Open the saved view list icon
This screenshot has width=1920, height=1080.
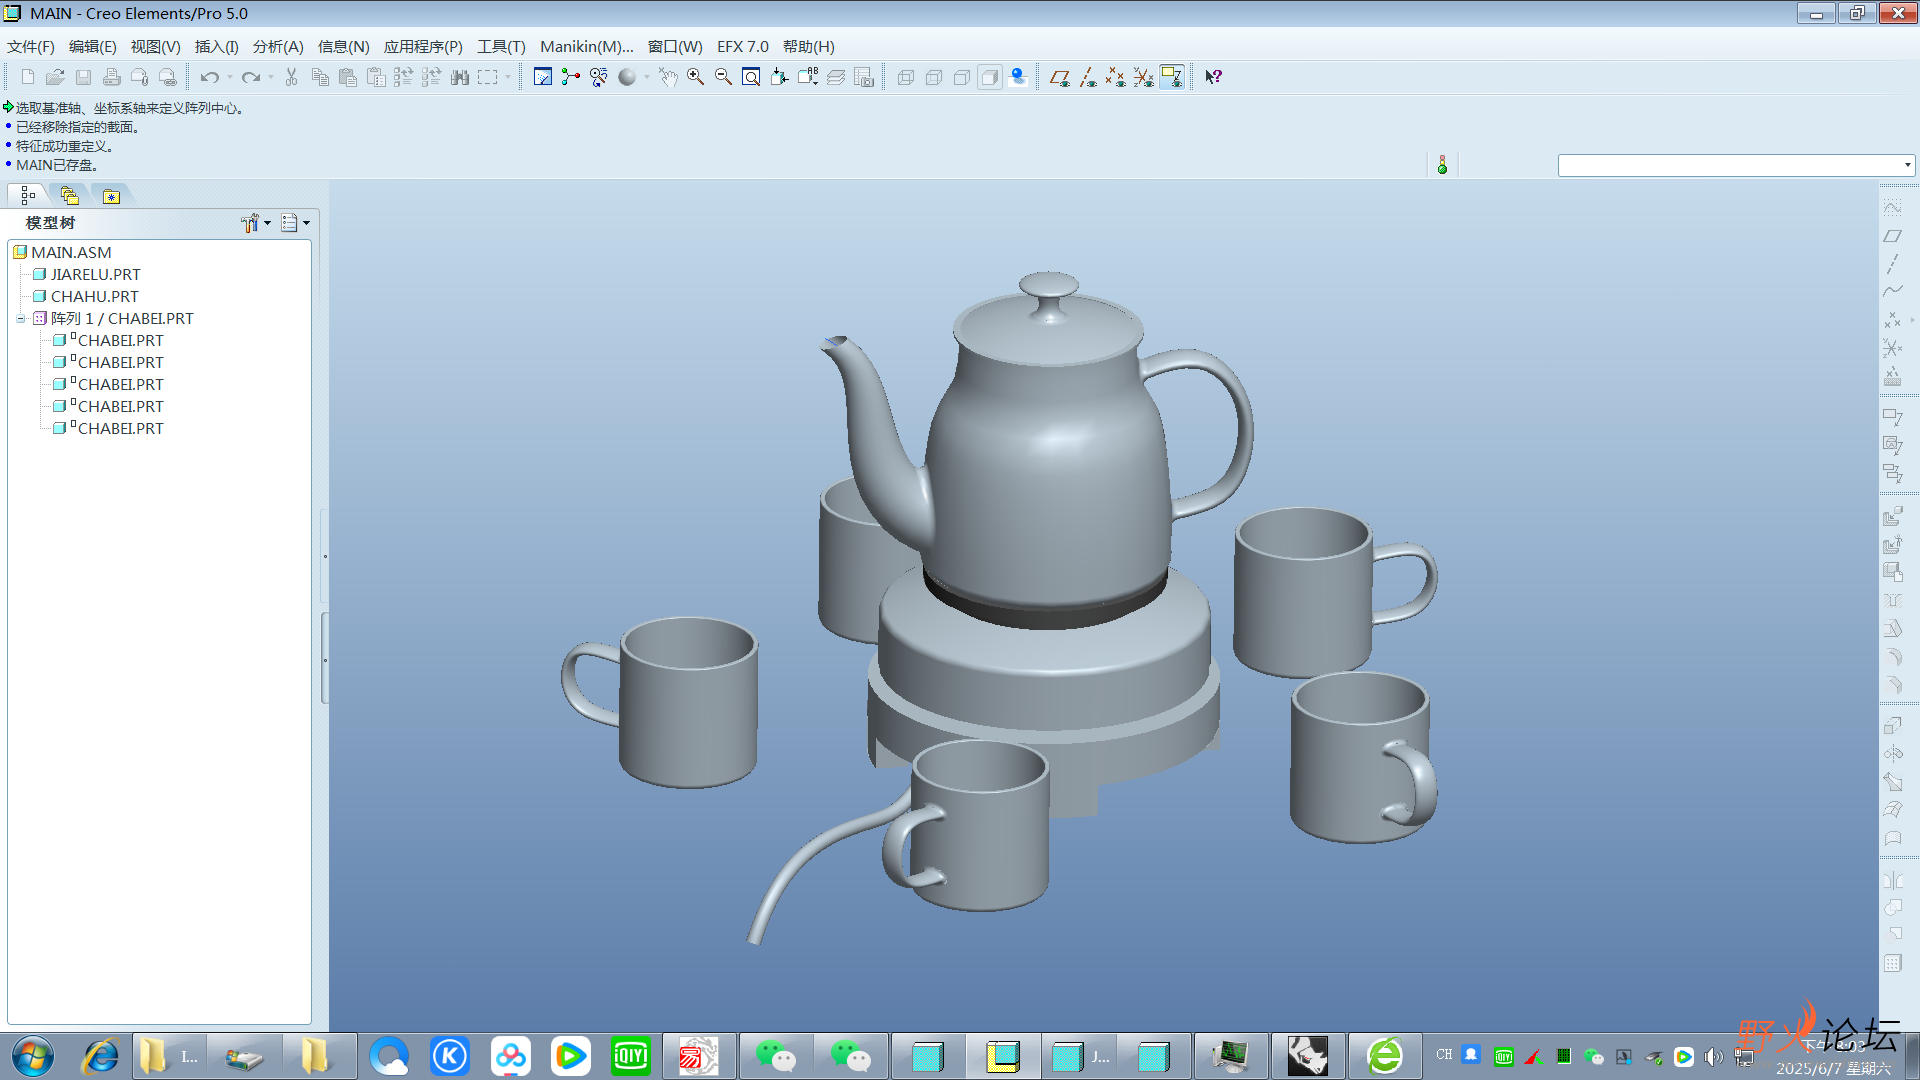tap(808, 77)
